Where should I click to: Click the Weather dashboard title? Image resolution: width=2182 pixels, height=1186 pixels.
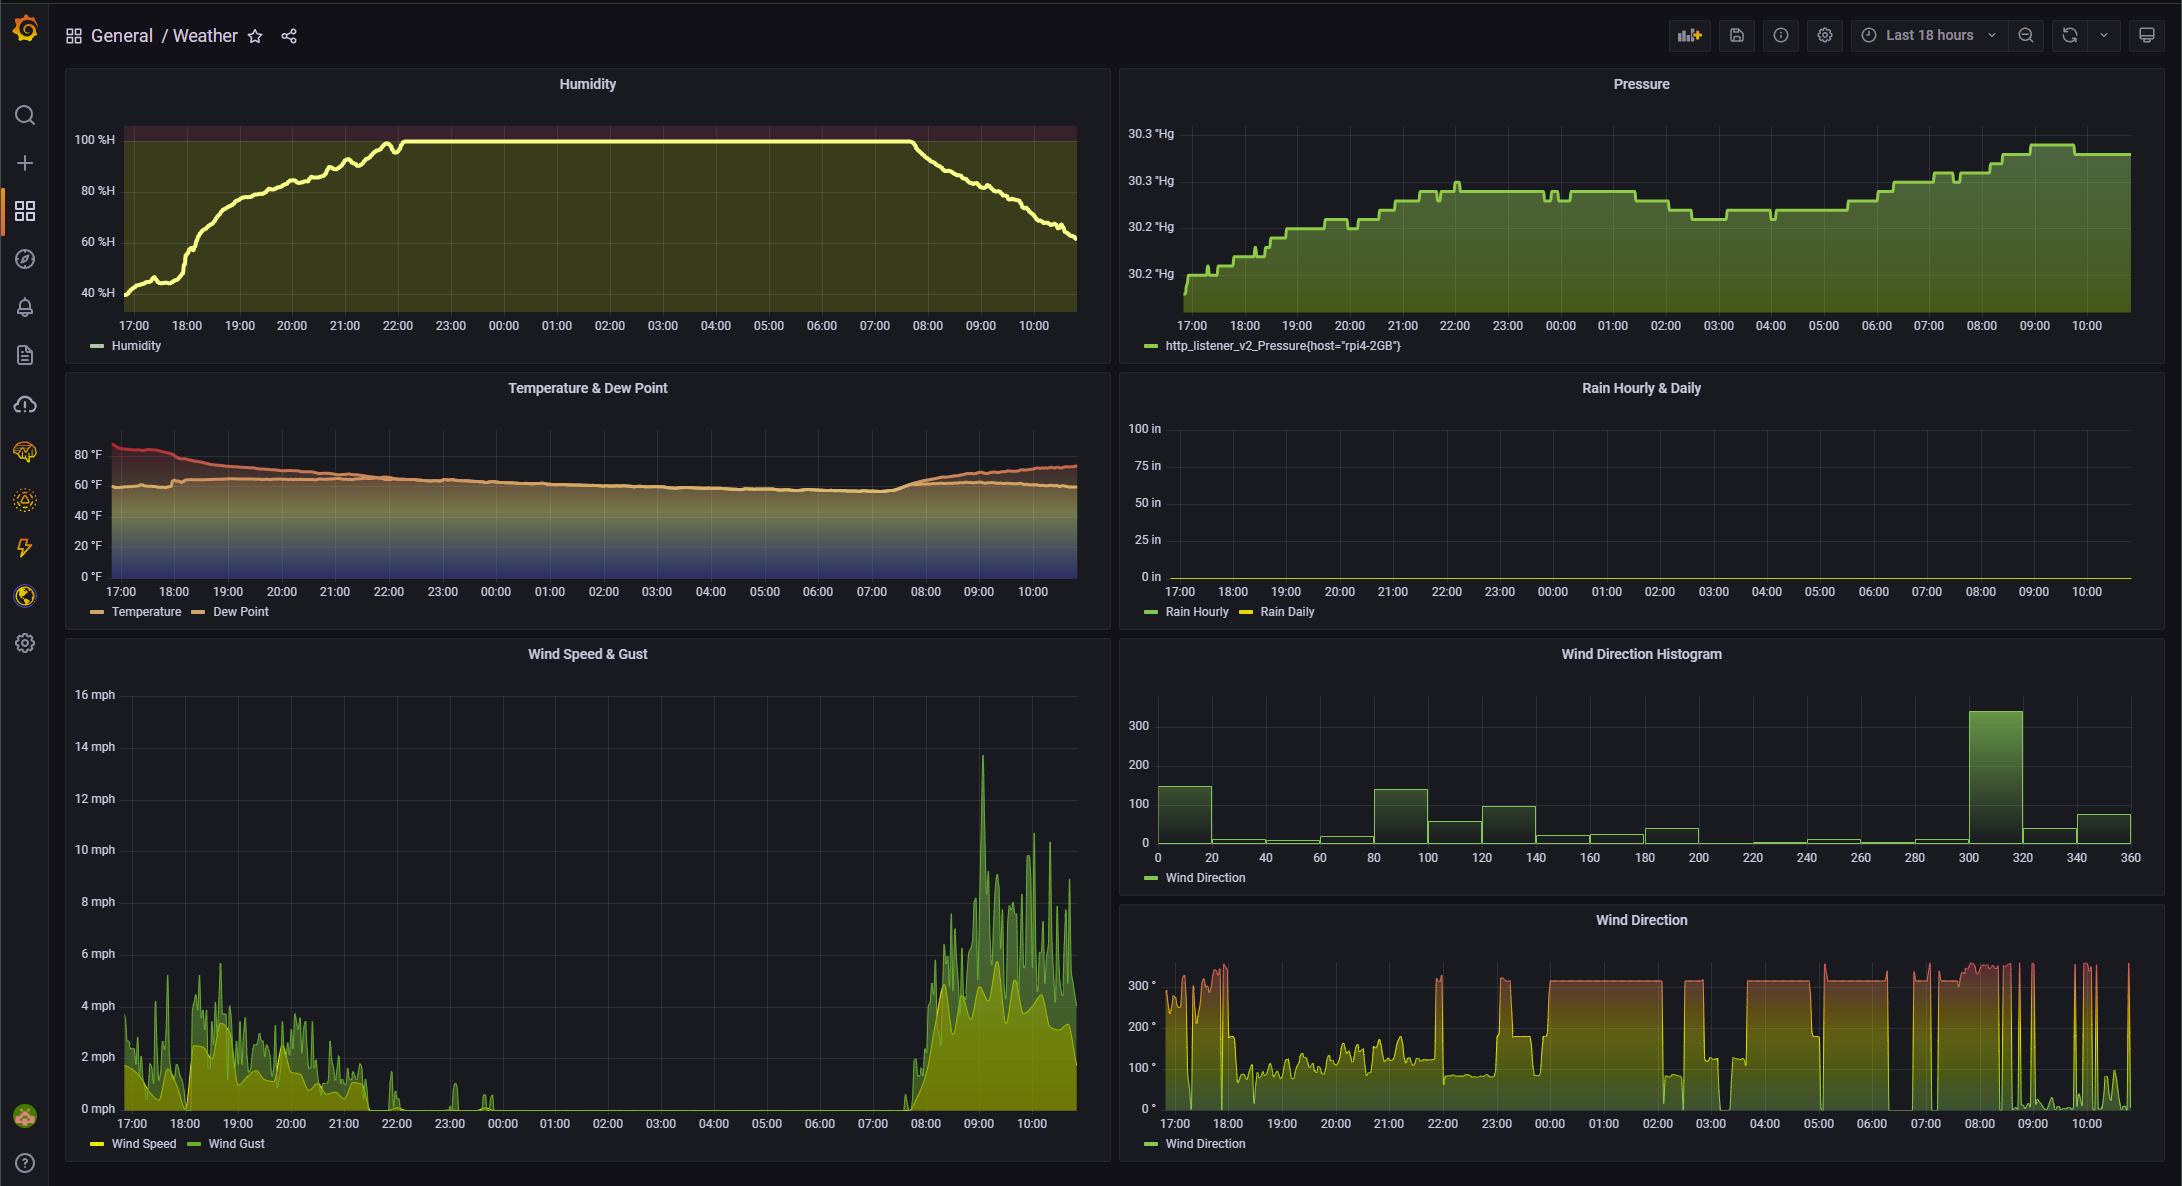(205, 36)
